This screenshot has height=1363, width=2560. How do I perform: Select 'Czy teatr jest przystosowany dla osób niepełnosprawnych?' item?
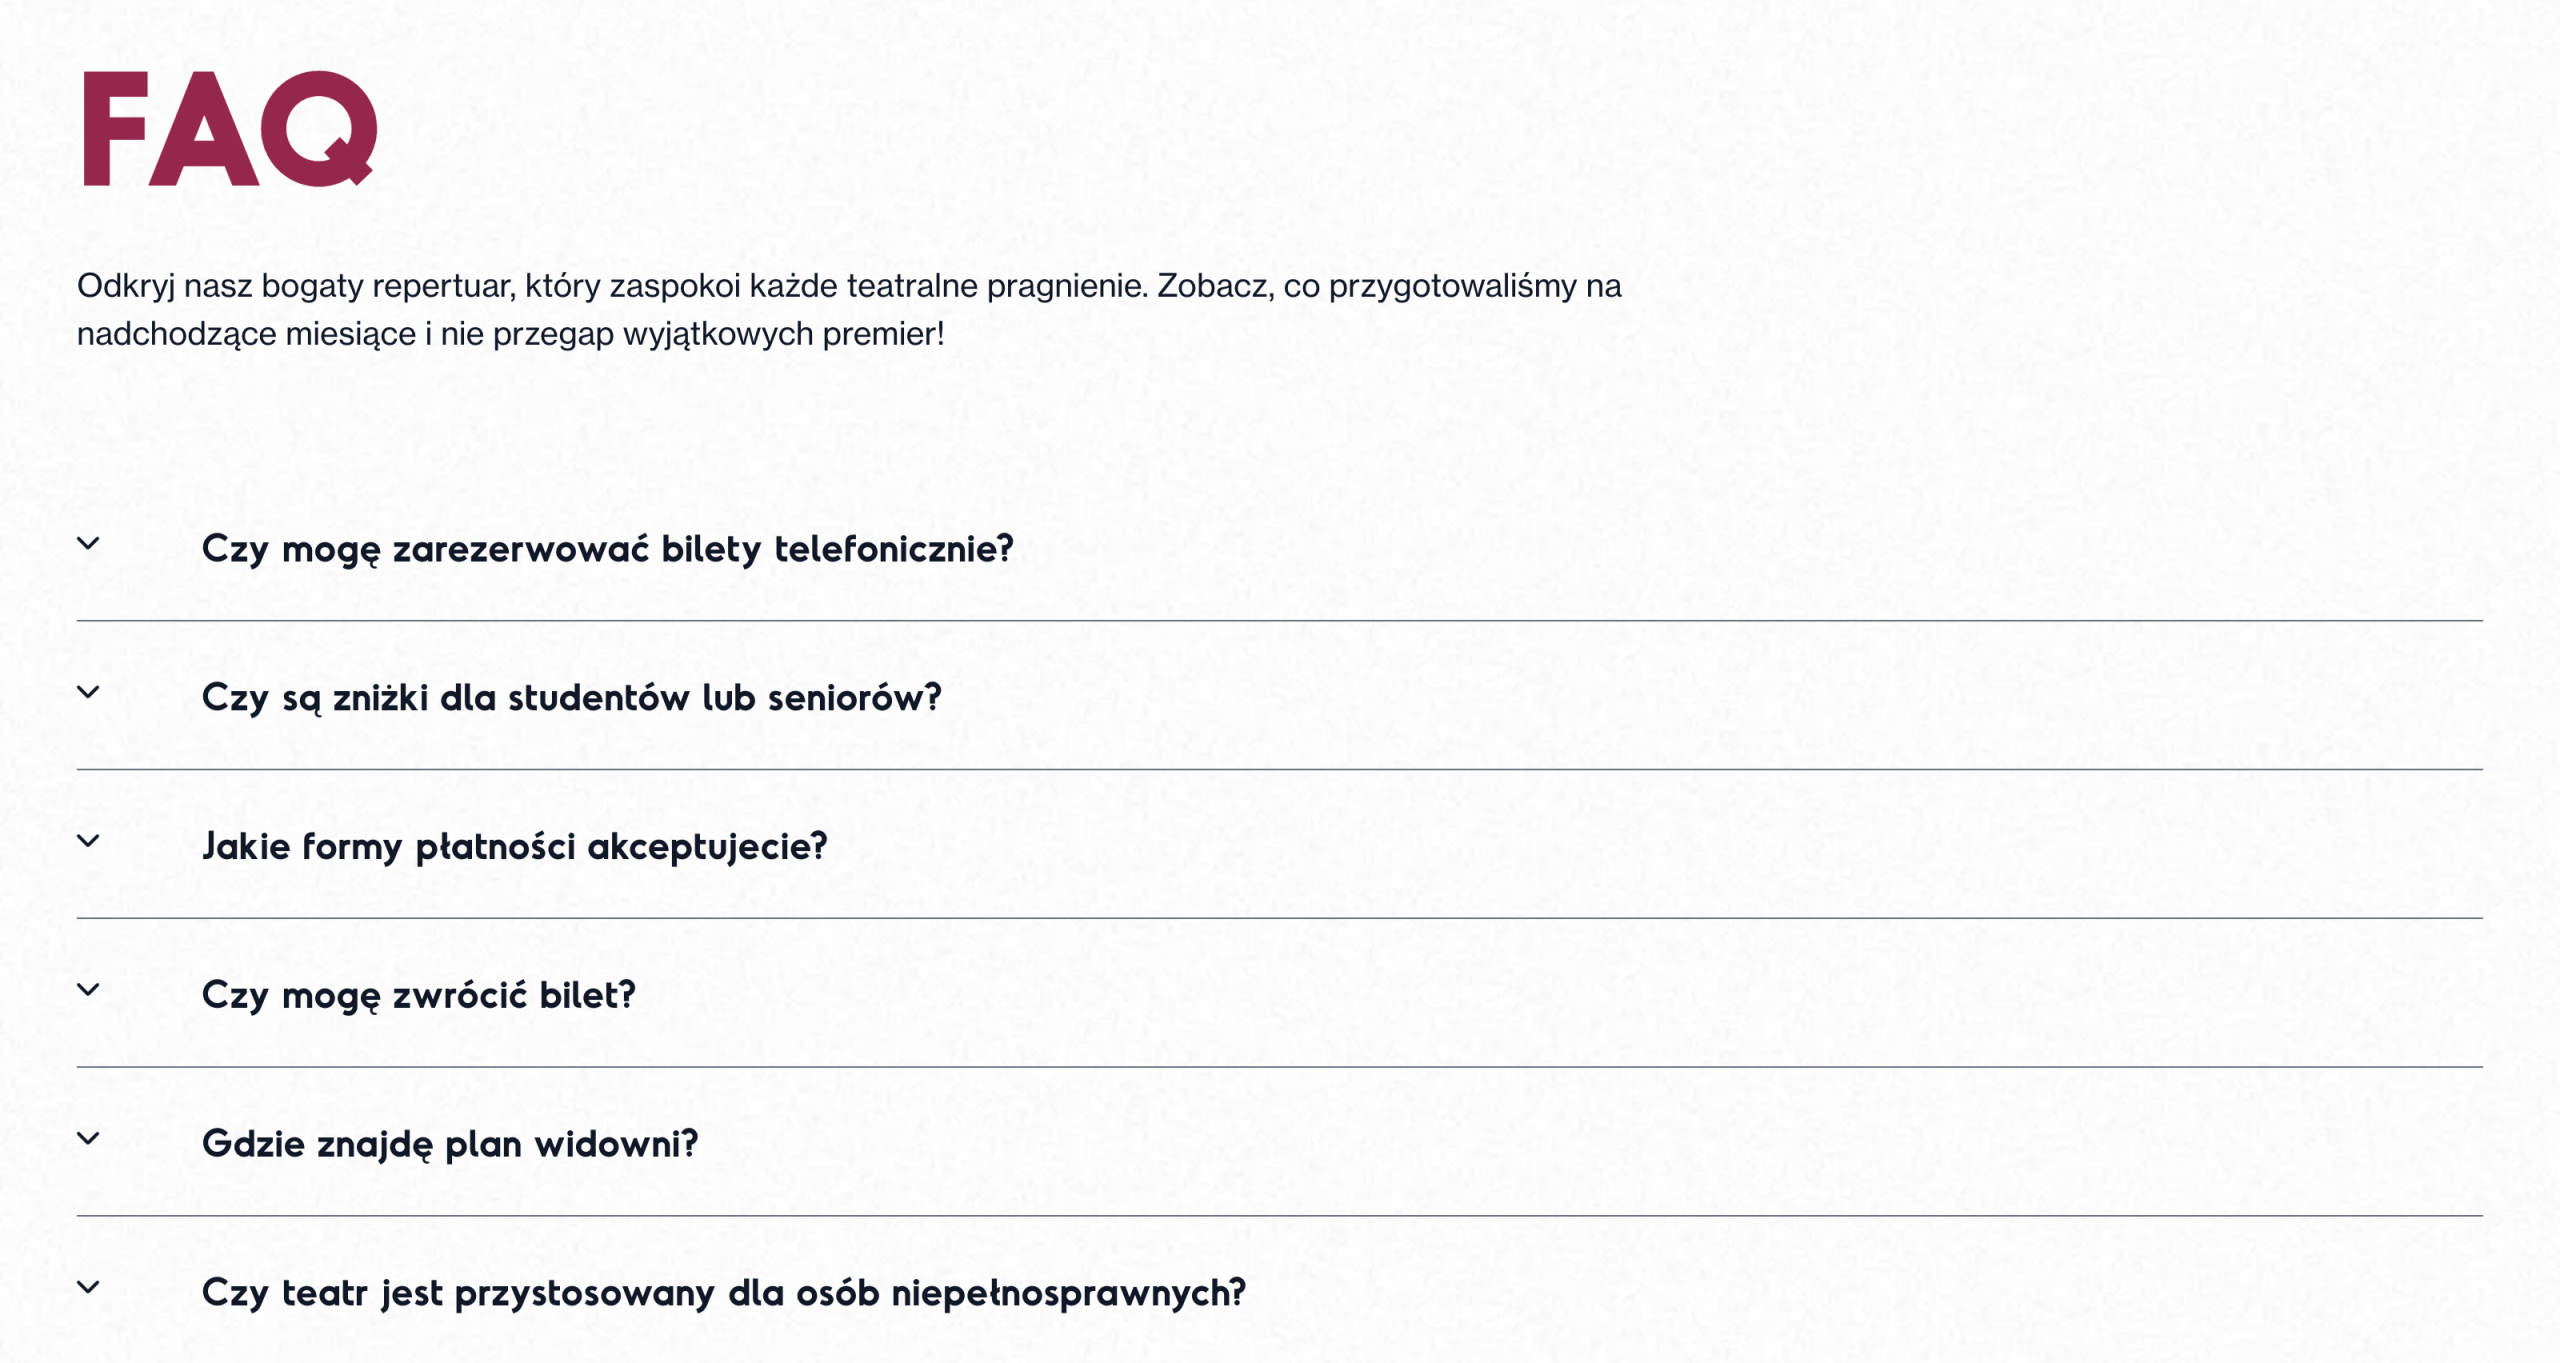click(x=723, y=1293)
